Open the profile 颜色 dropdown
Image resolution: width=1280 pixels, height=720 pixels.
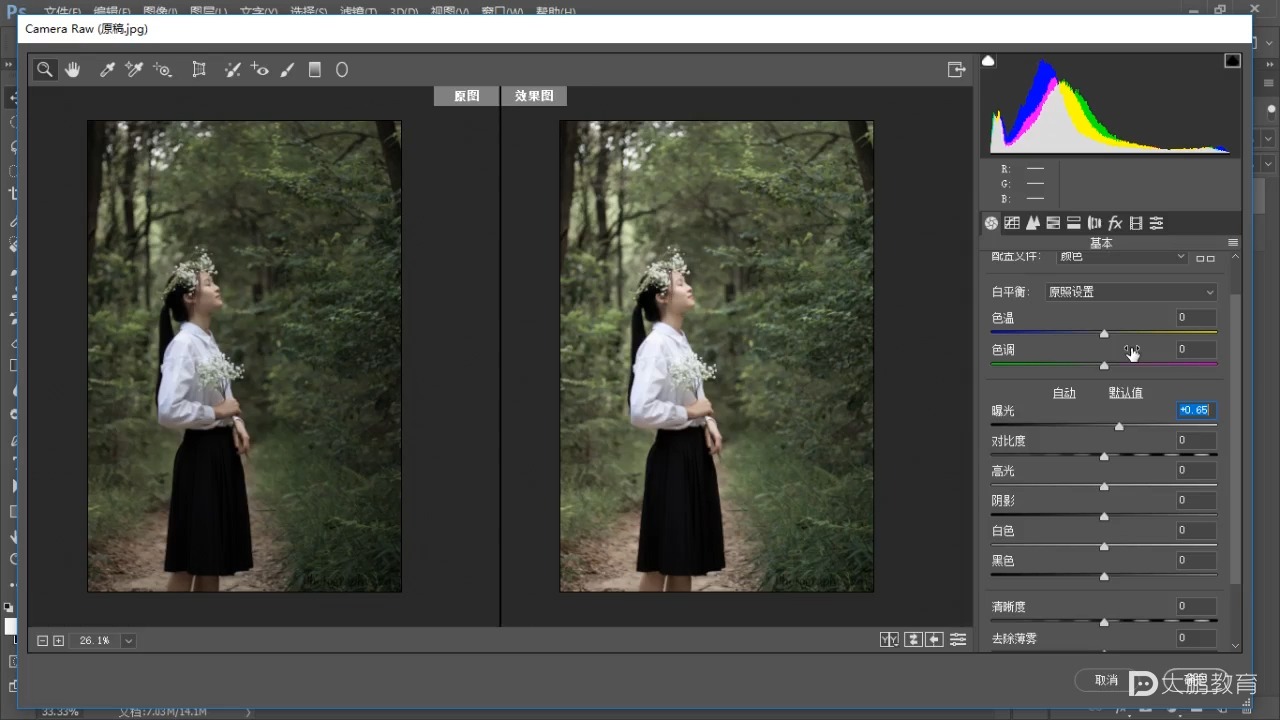pyautogui.click(x=1122, y=257)
